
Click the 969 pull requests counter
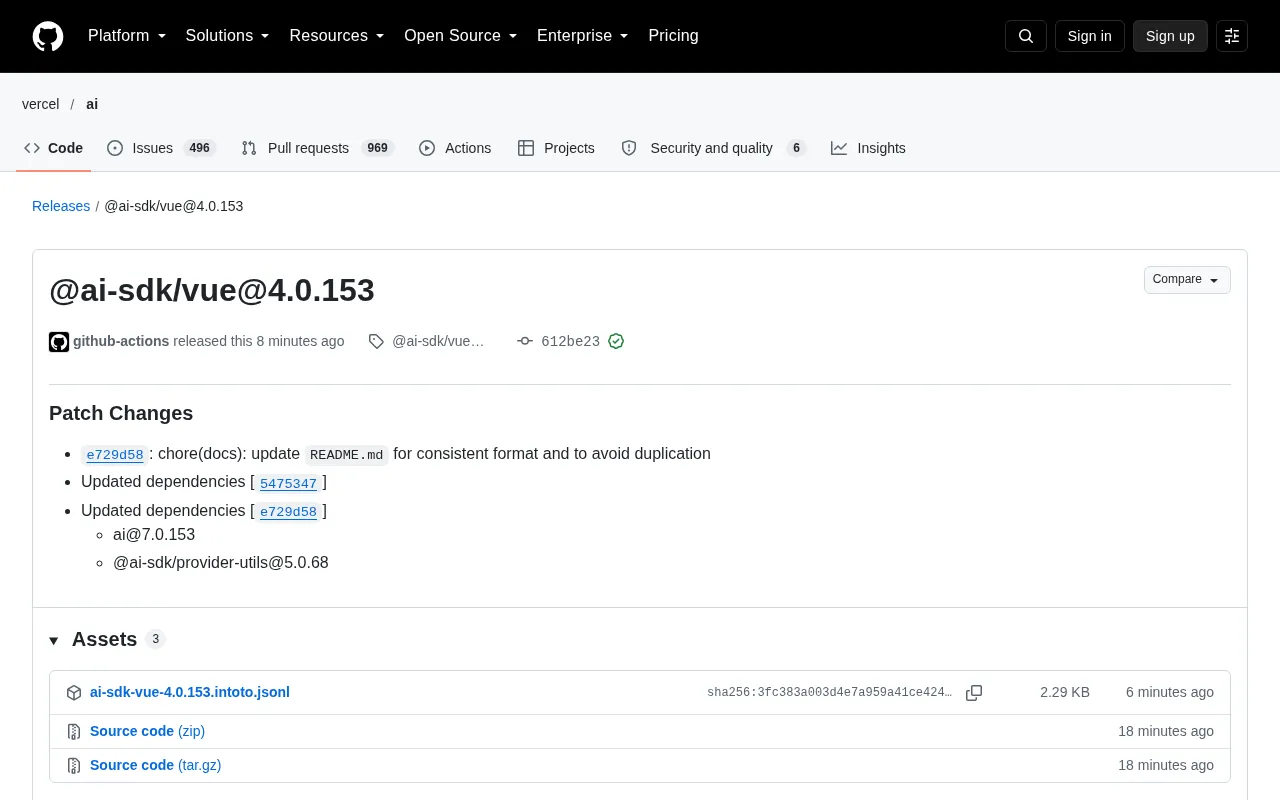click(x=377, y=148)
